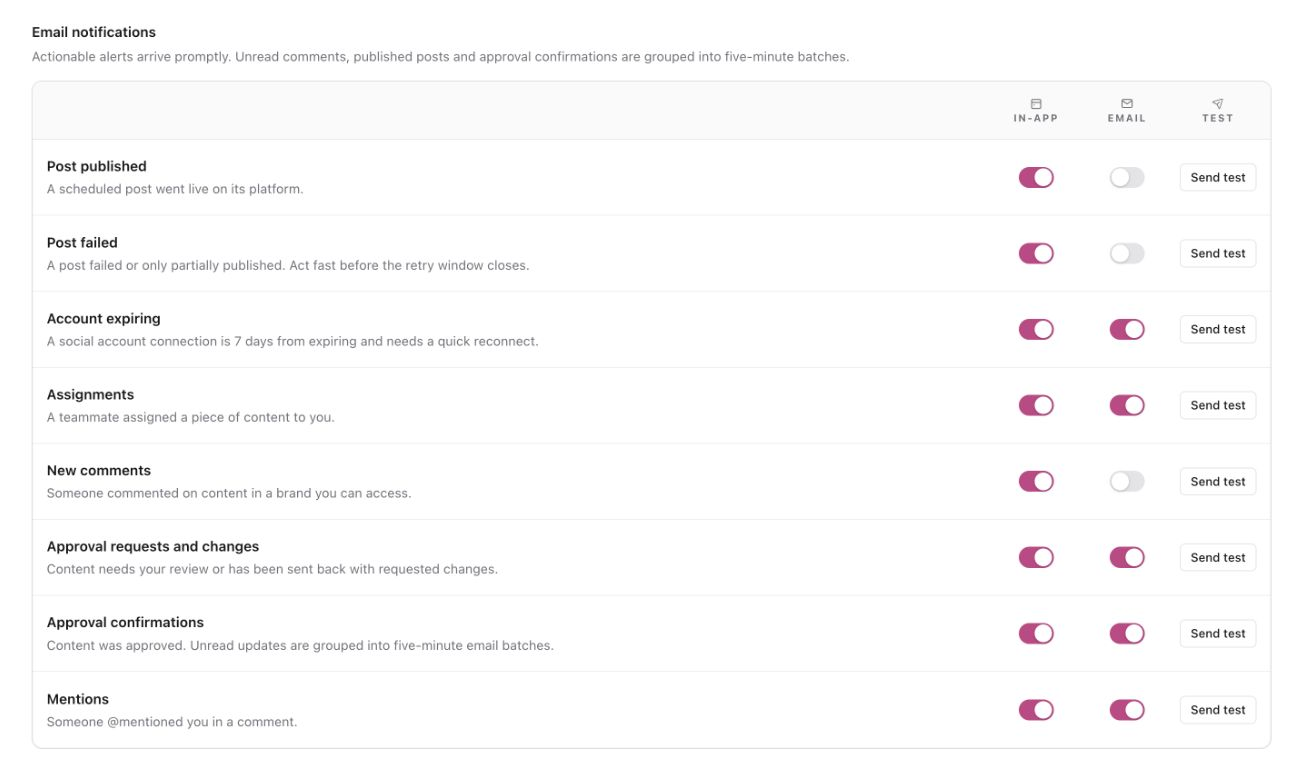Click the Post failed row title
This screenshot has width=1304, height=777.
(x=82, y=242)
